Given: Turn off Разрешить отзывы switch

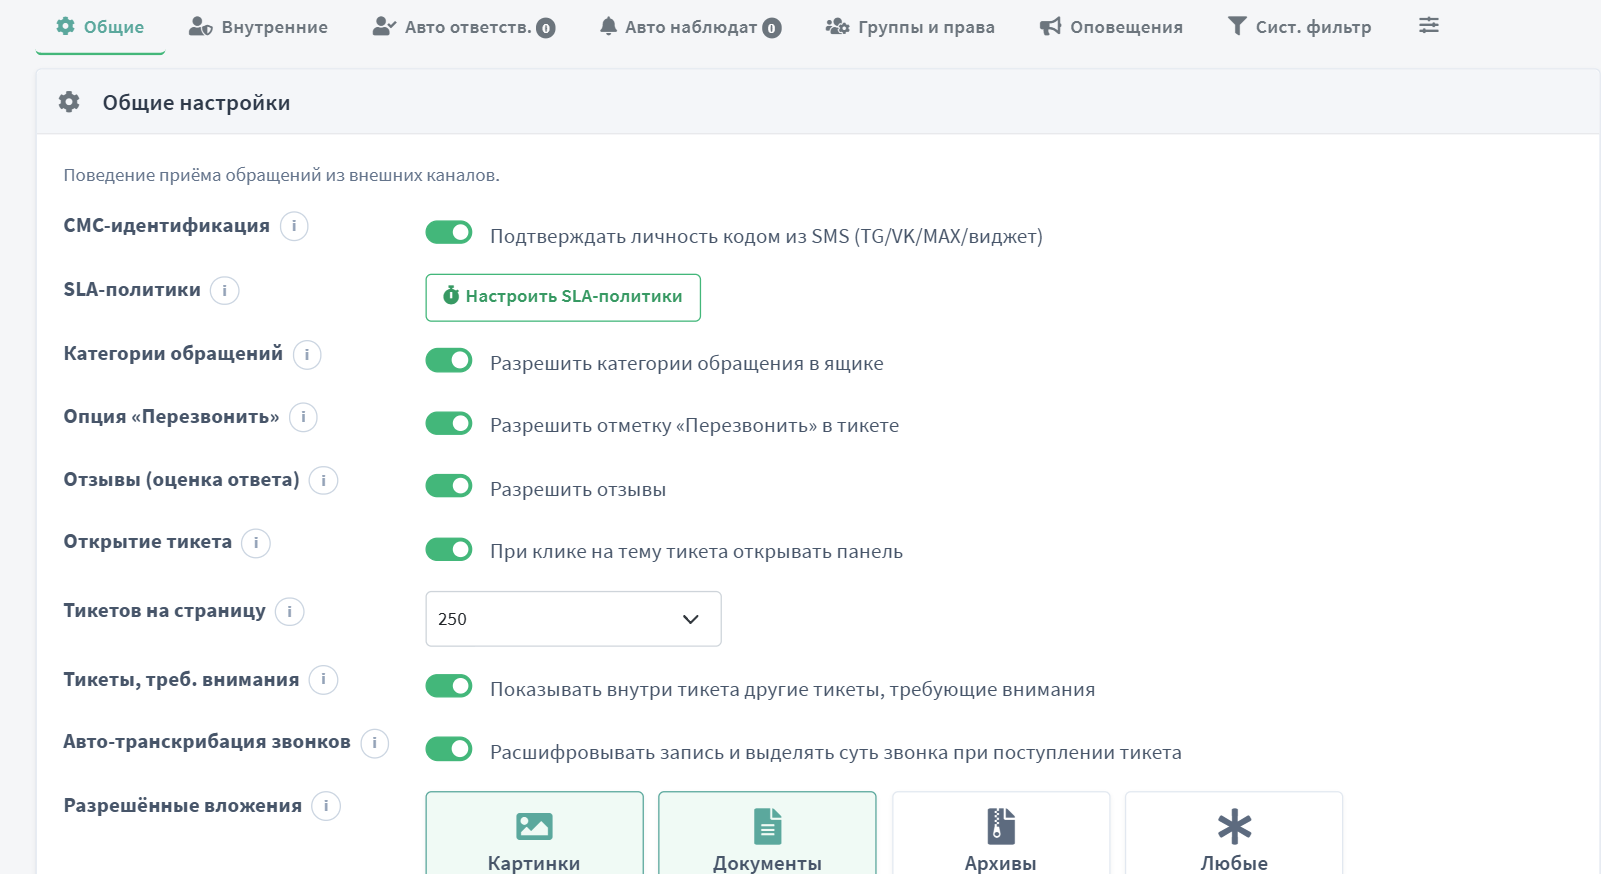Looking at the screenshot, I should (449, 486).
